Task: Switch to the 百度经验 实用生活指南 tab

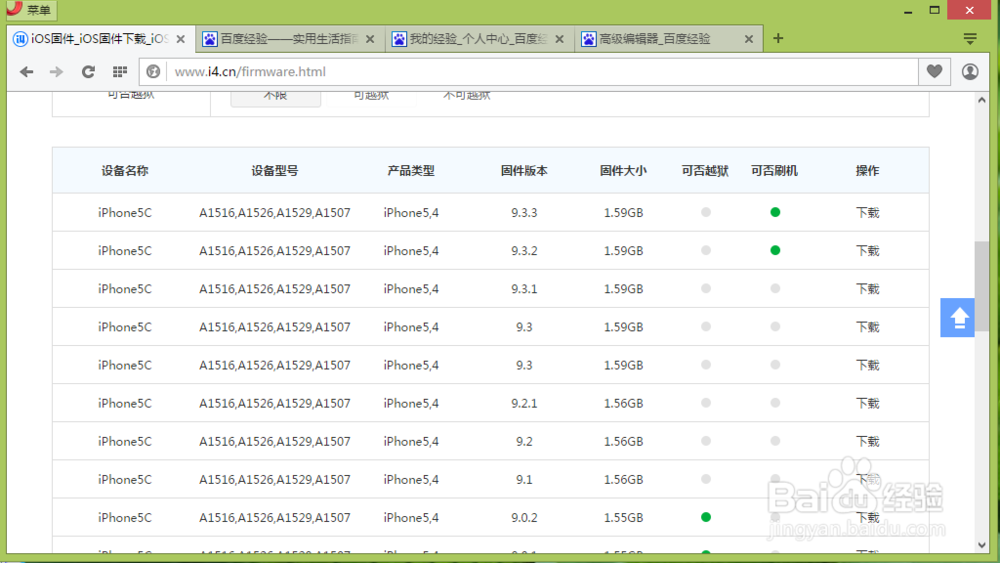Action: pos(290,39)
